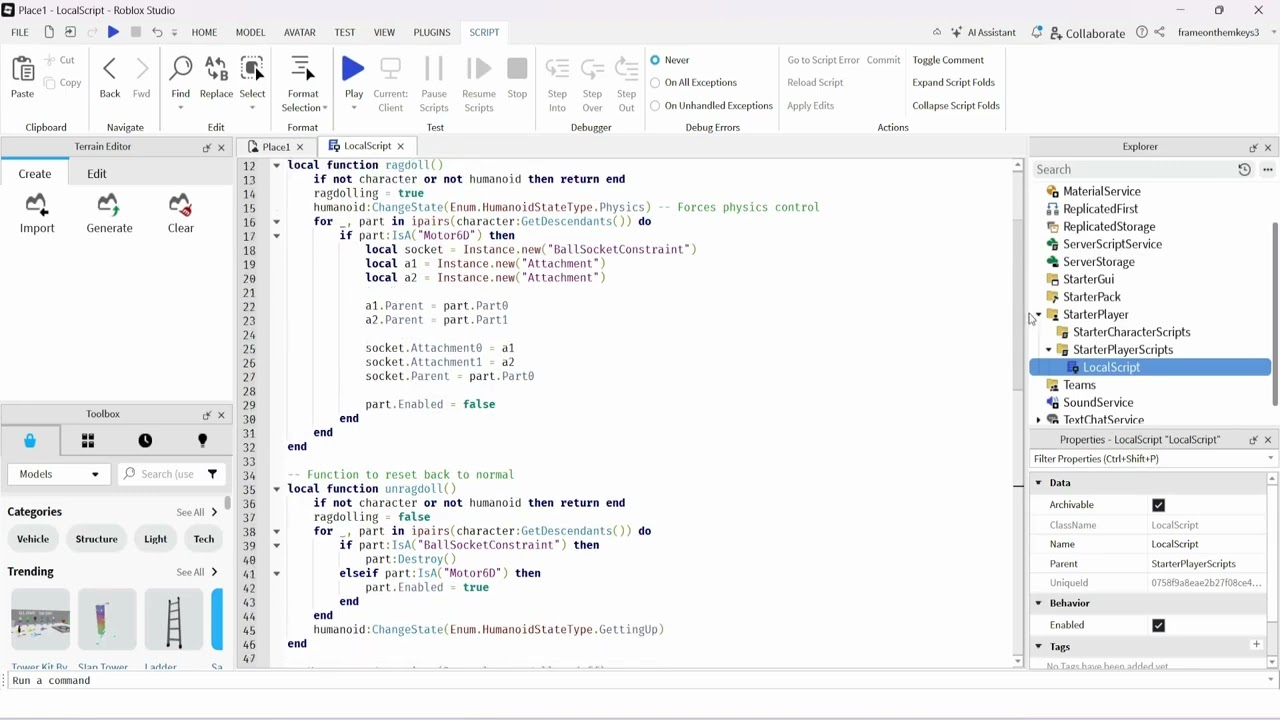The height and width of the screenshot is (720, 1280).
Task: Toggle the Archivable checkbox
Action: click(x=1158, y=505)
